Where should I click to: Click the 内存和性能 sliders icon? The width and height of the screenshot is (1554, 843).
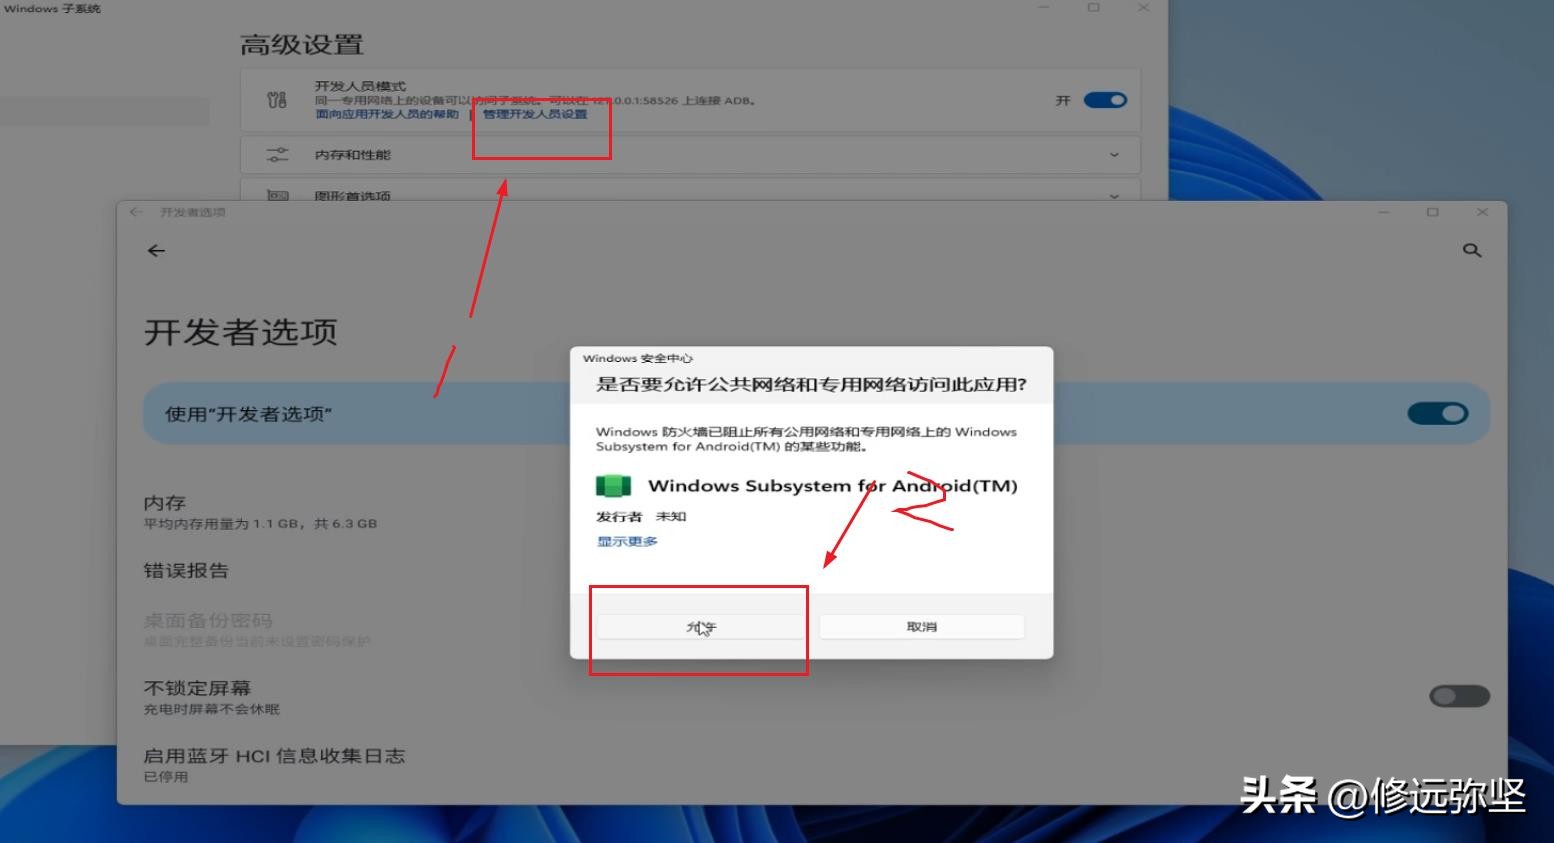coord(277,155)
